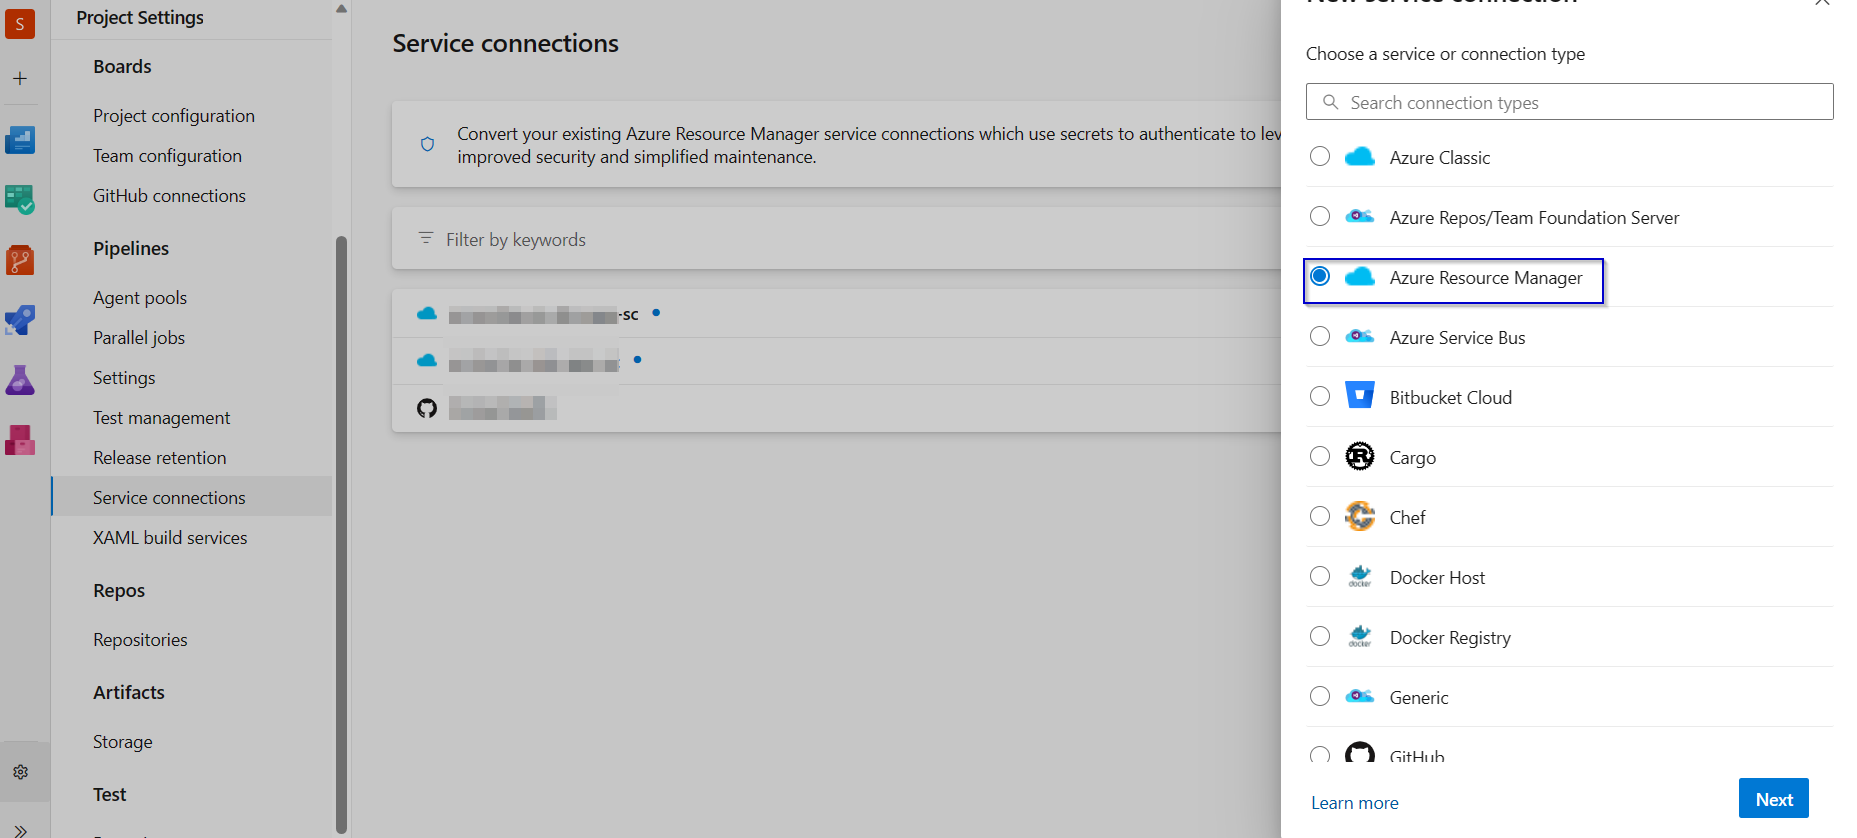Open Team configuration settings
This screenshot has height=838, width=1857.
coord(167,156)
